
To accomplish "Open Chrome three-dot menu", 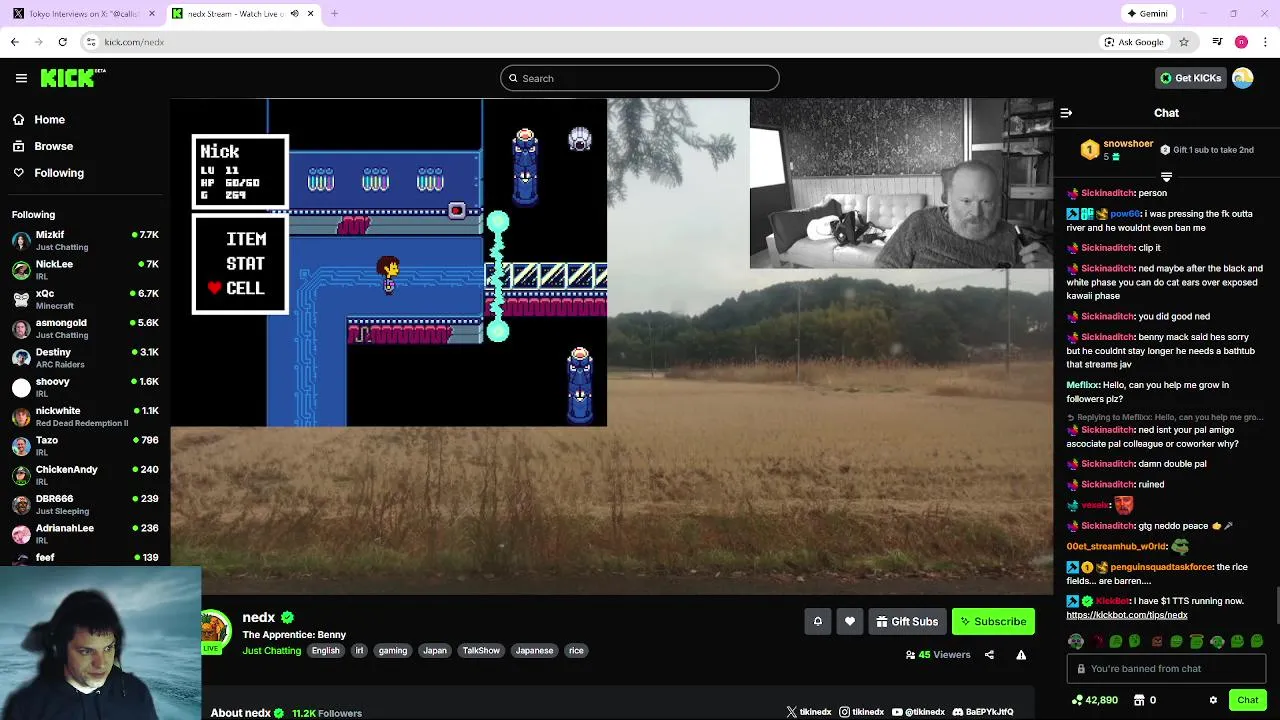I will pos(1266,42).
